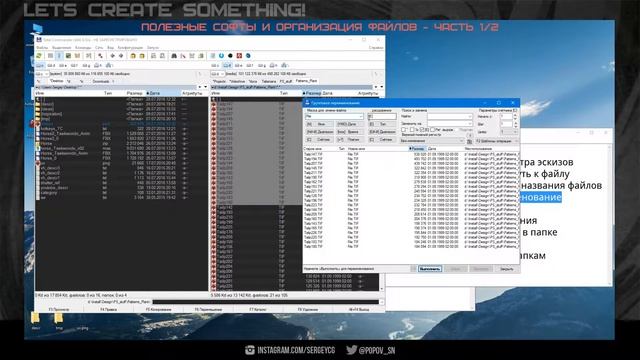Toggle the ^ checkbox in search and replace
Viewport: 640px width, 360px height.
[404, 130]
